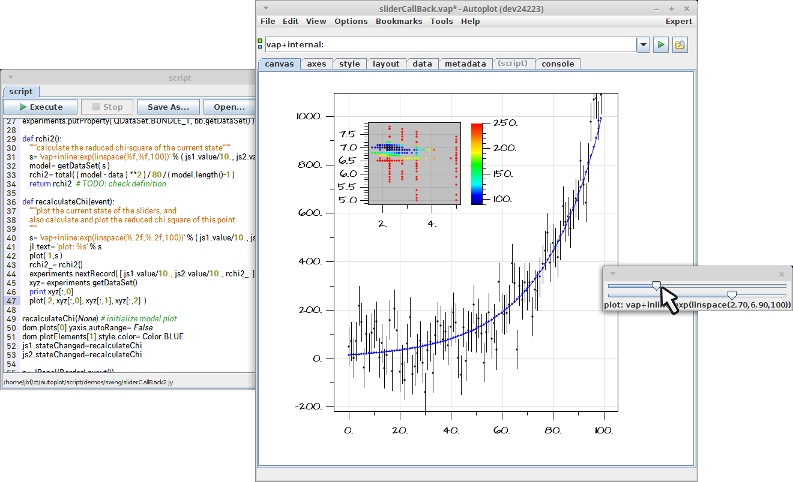
Task: Select the script tab in script window
Action: tap(21, 92)
